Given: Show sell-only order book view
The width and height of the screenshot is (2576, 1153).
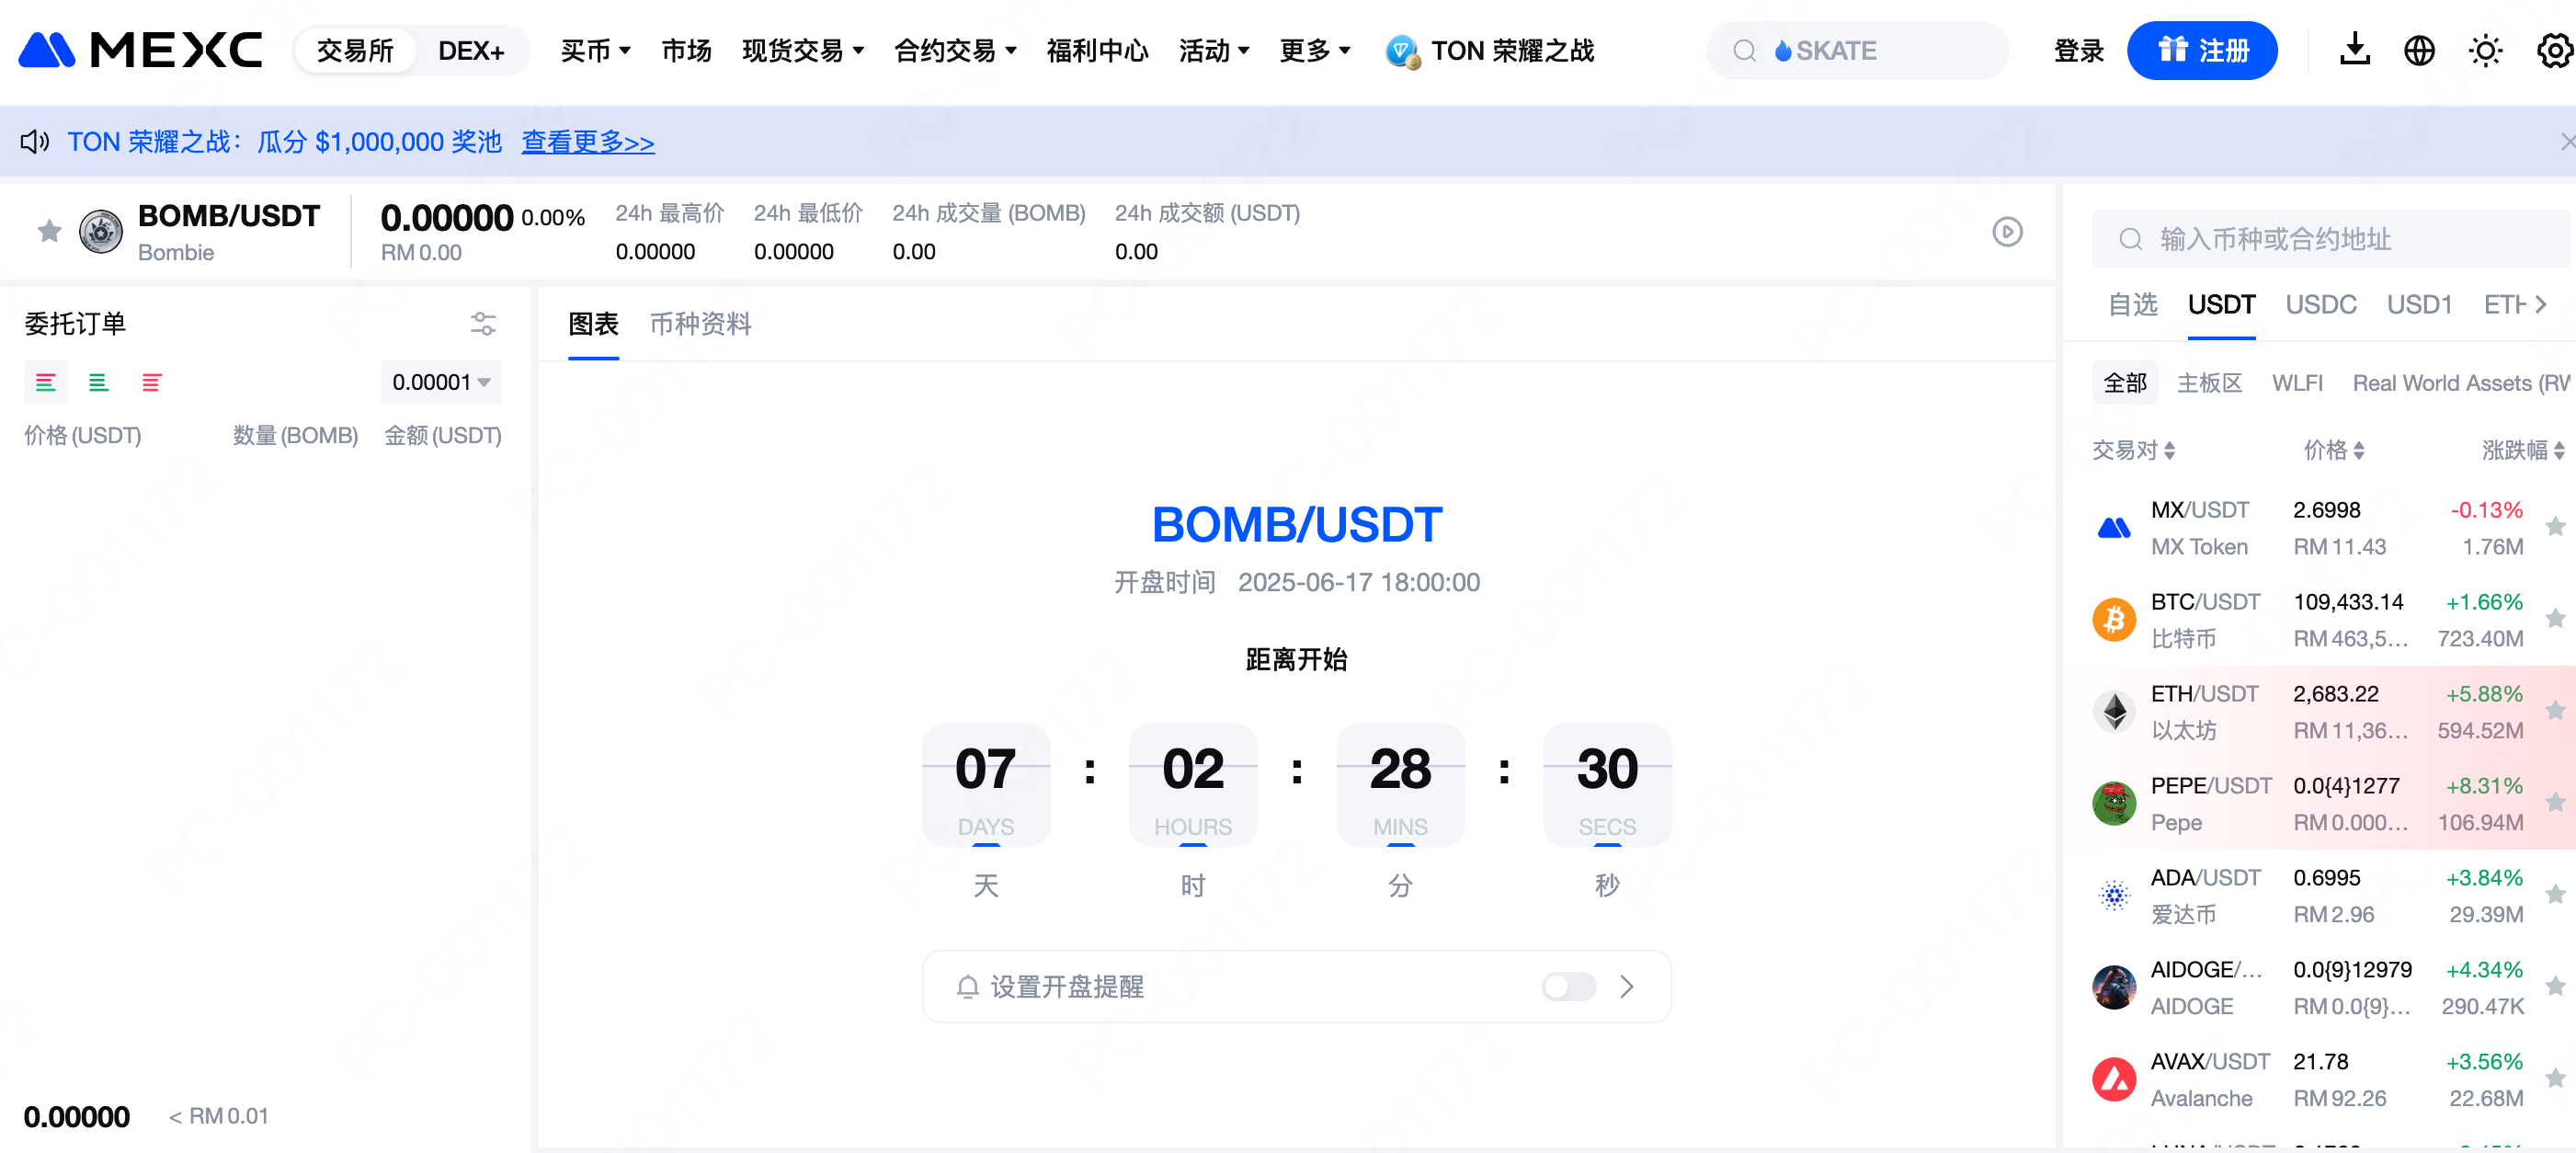Looking at the screenshot, I should pos(151,382).
